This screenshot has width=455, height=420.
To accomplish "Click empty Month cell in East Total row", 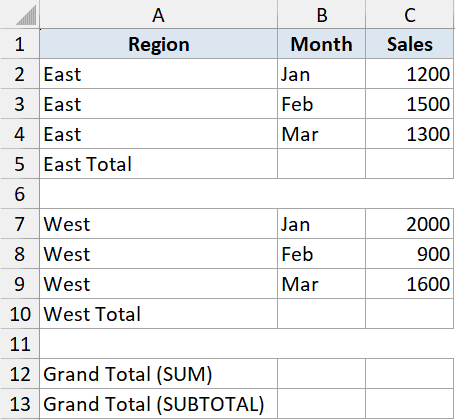I will (x=321, y=164).
